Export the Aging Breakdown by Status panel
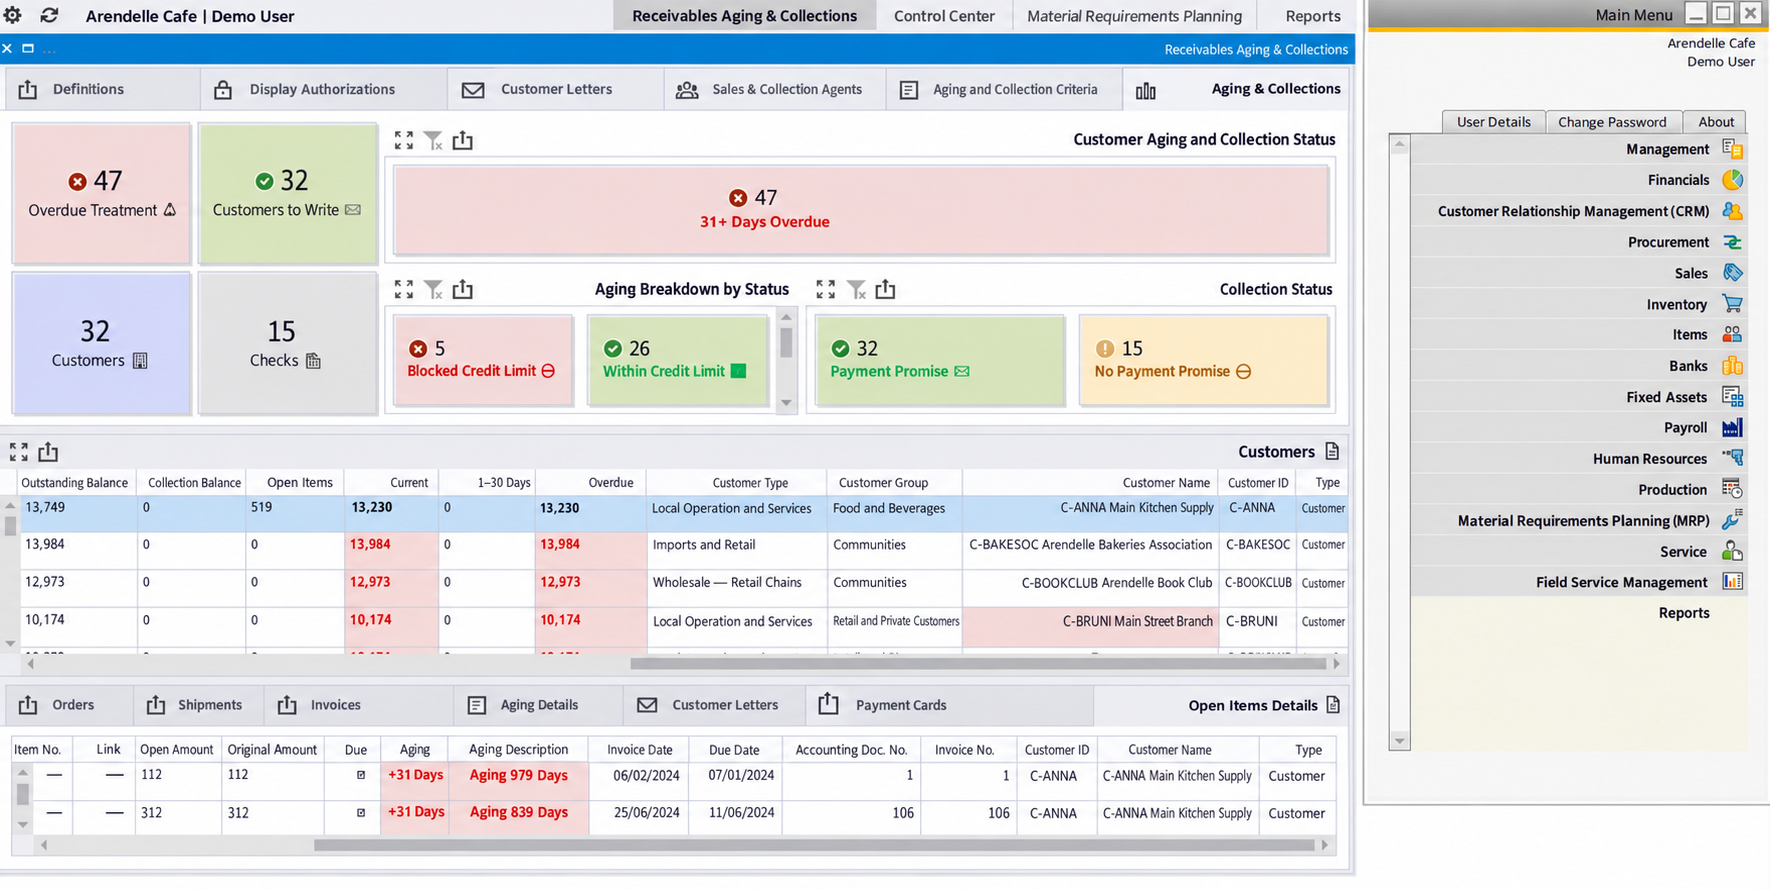The height and width of the screenshot is (889, 1770). tap(462, 289)
